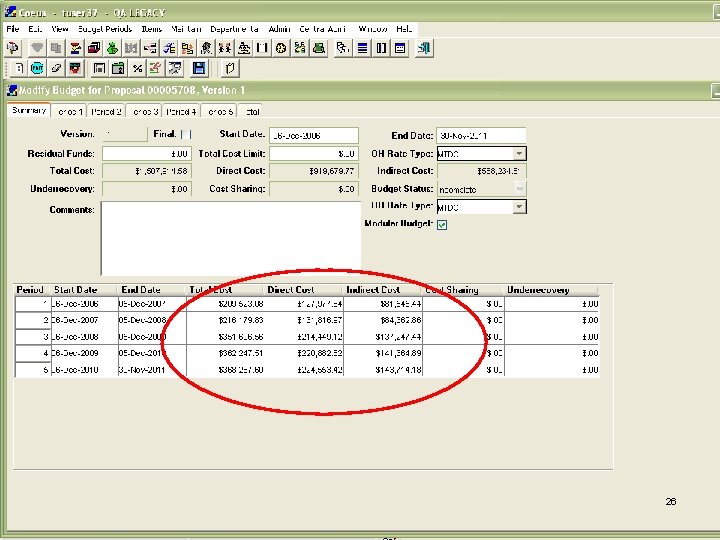
Task: Click the first icon in the top toolbar
Action: [x=13, y=48]
